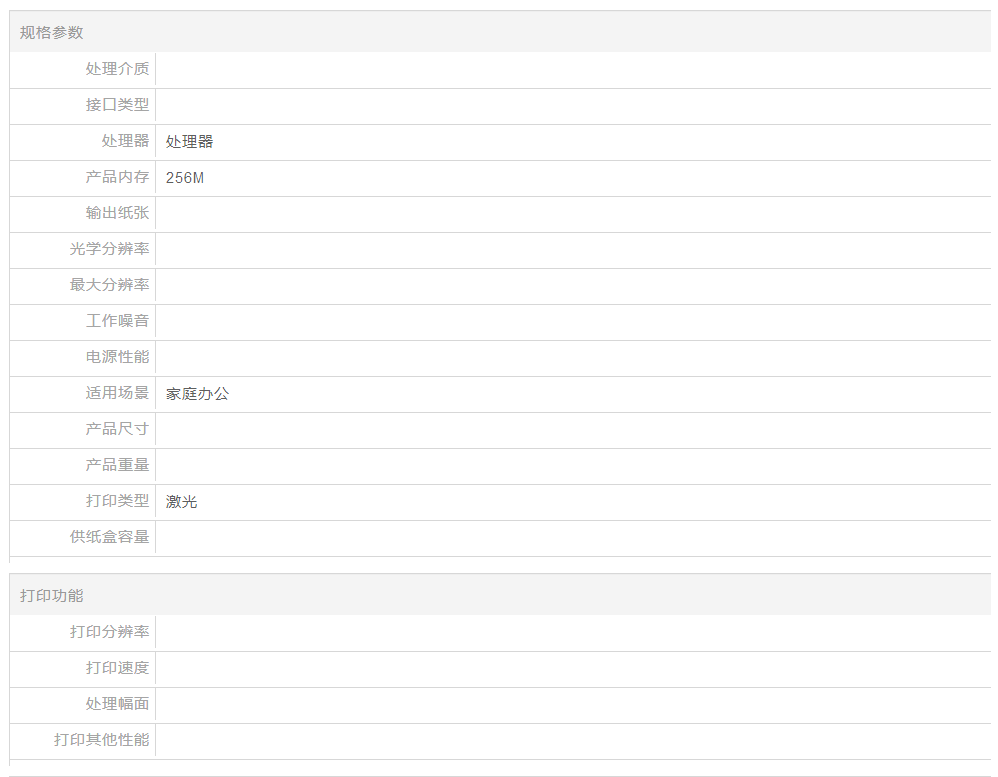The image size is (998, 777).
Task: Select the 光学分辨率 label
Action: coord(109,249)
